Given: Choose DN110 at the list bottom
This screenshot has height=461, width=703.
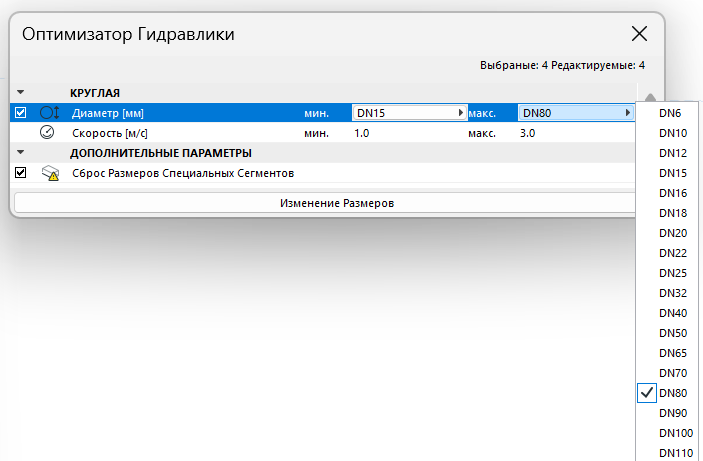Looking at the screenshot, I should tap(667, 453).
